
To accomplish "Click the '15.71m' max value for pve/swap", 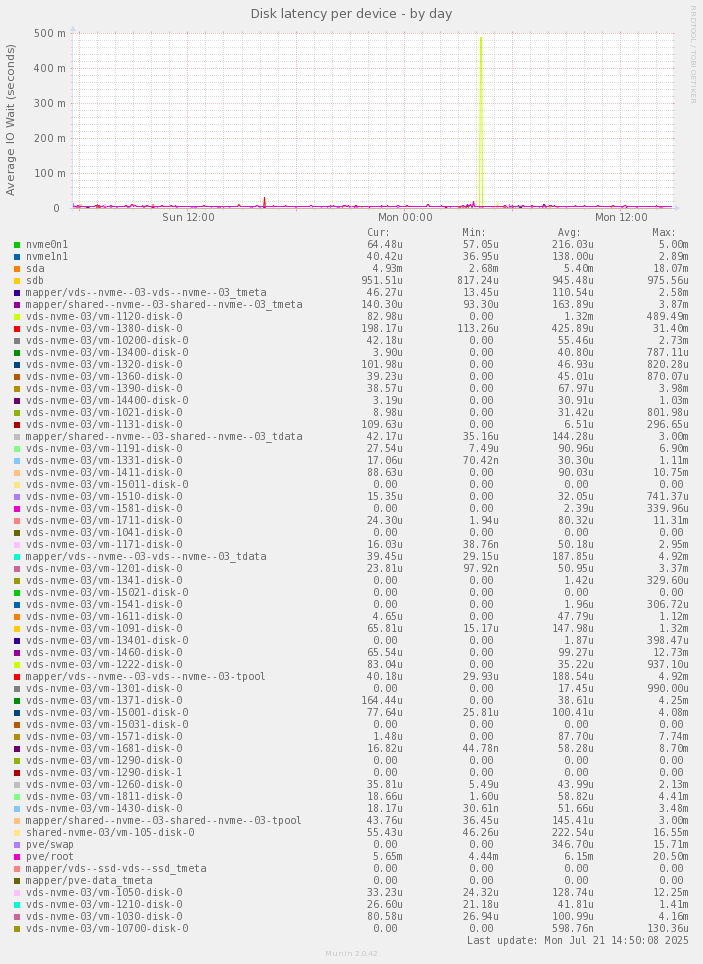I will pyautogui.click(x=671, y=845).
